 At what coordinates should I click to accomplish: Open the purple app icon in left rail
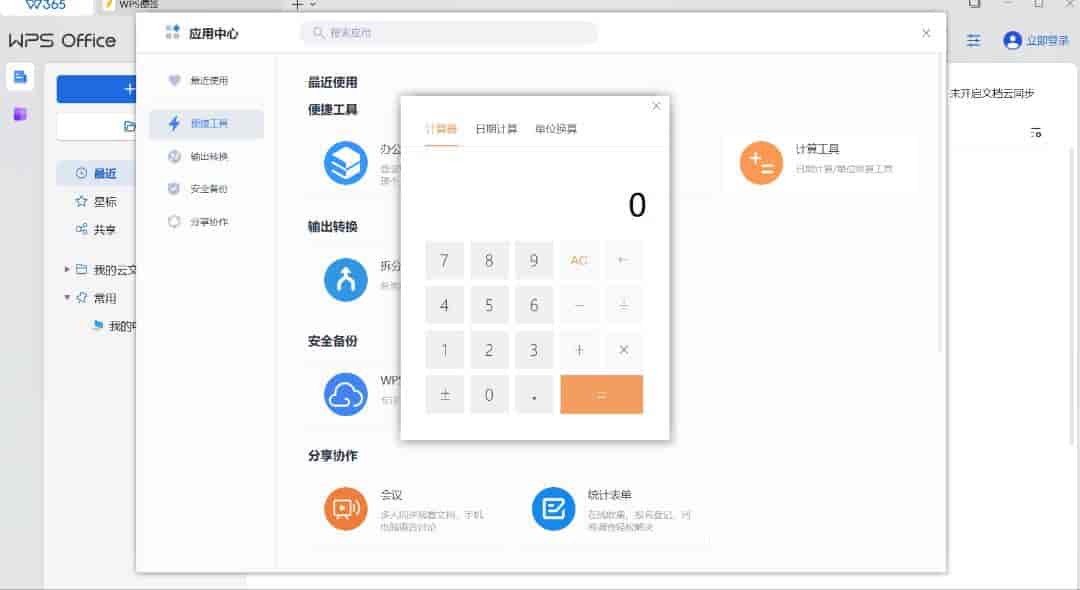20,114
